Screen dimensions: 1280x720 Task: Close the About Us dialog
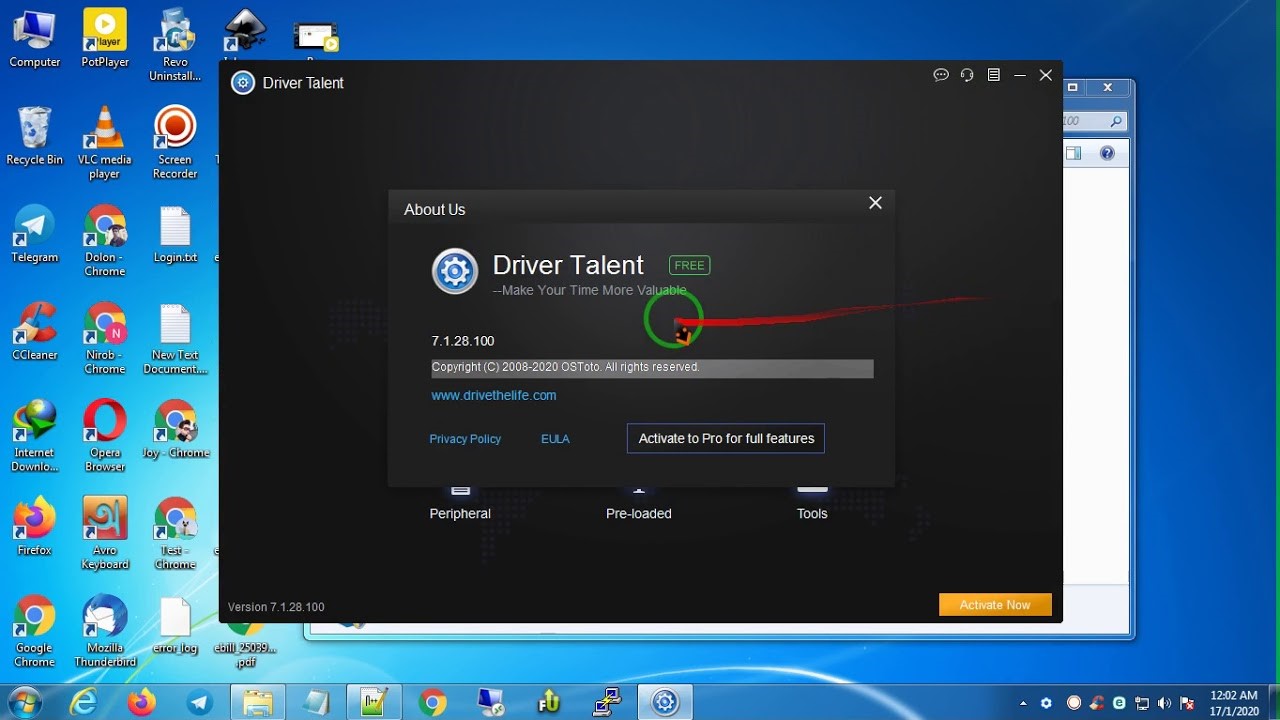point(875,202)
